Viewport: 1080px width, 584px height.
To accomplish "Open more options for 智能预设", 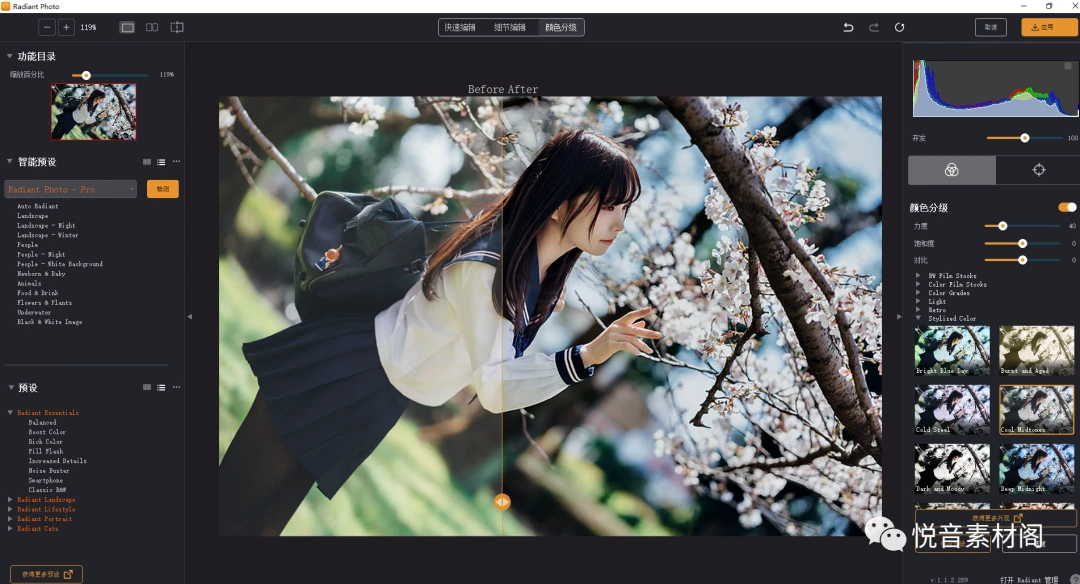I will [x=176, y=162].
